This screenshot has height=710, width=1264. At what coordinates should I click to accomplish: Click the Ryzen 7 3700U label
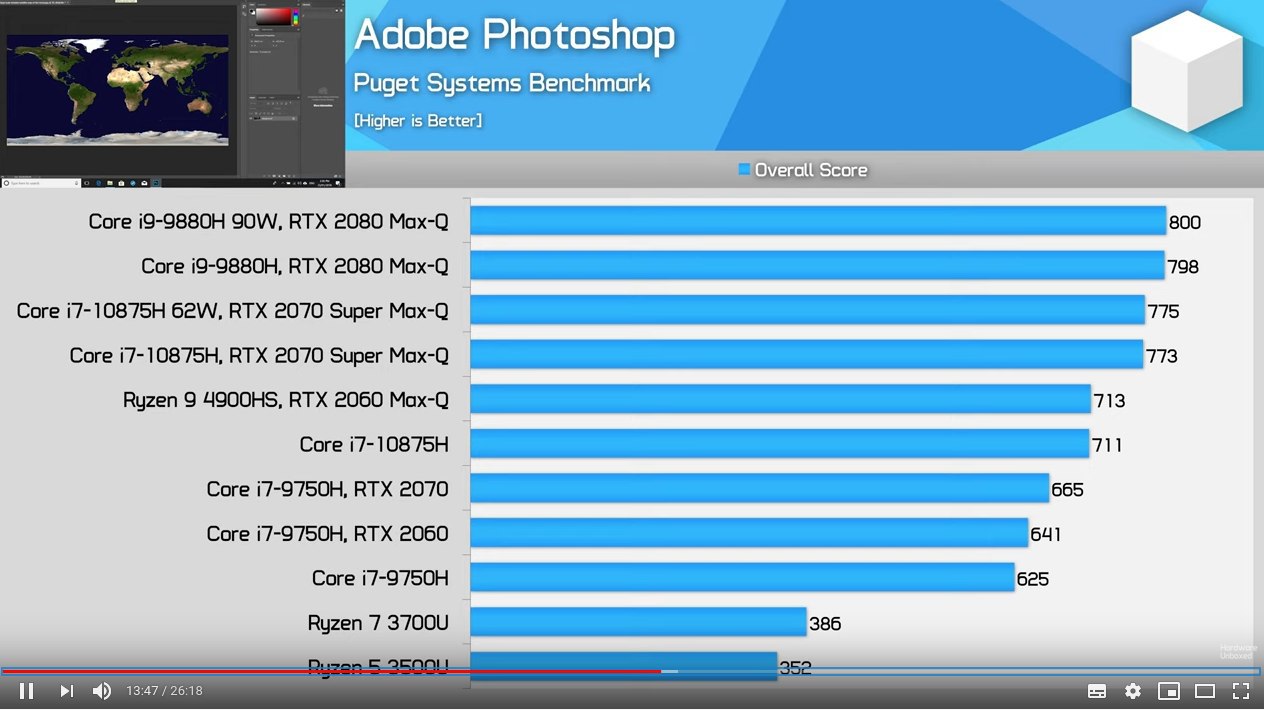click(x=378, y=624)
